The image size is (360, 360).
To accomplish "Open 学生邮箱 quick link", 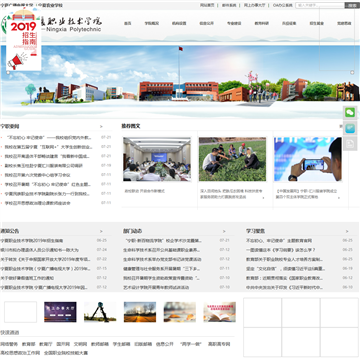I will click(121, 344).
